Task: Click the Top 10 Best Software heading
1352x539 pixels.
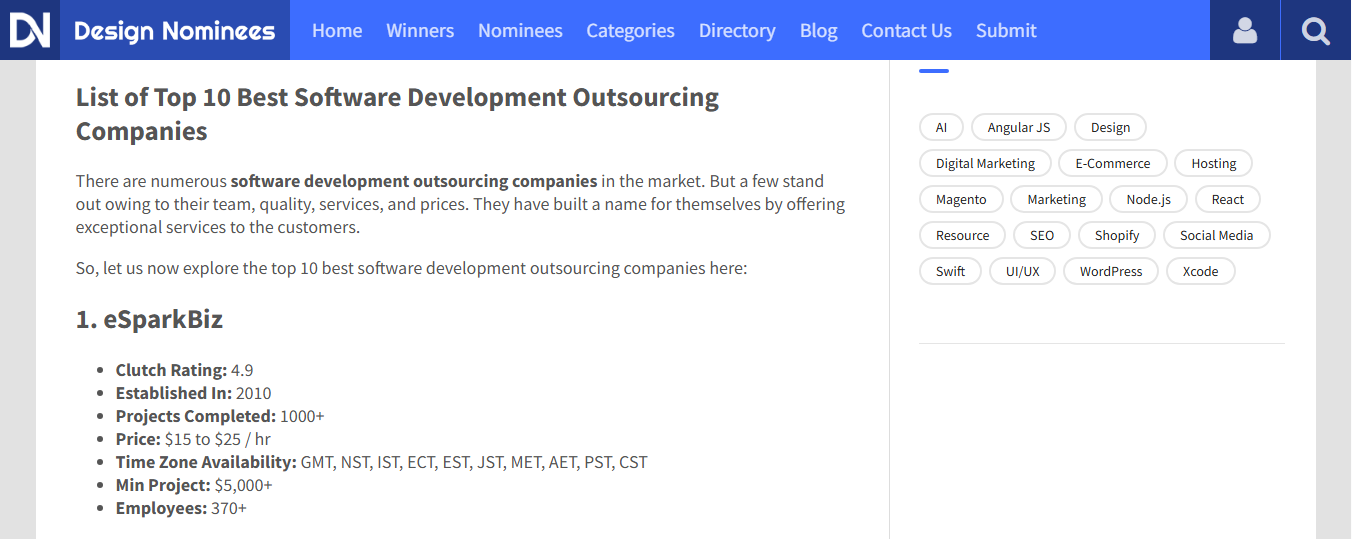Action: pos(397,114)
